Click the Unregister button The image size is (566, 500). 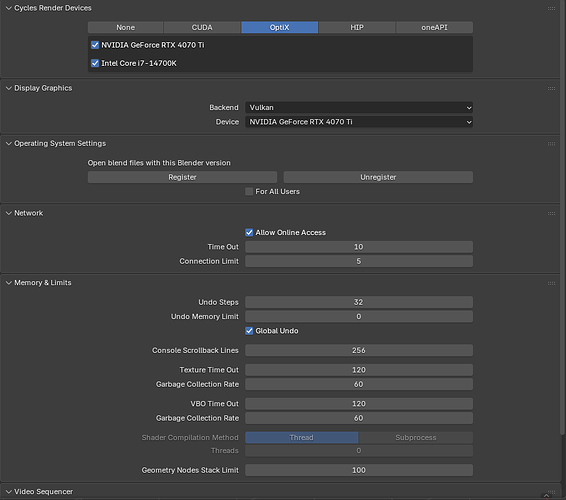coord(378,177)
